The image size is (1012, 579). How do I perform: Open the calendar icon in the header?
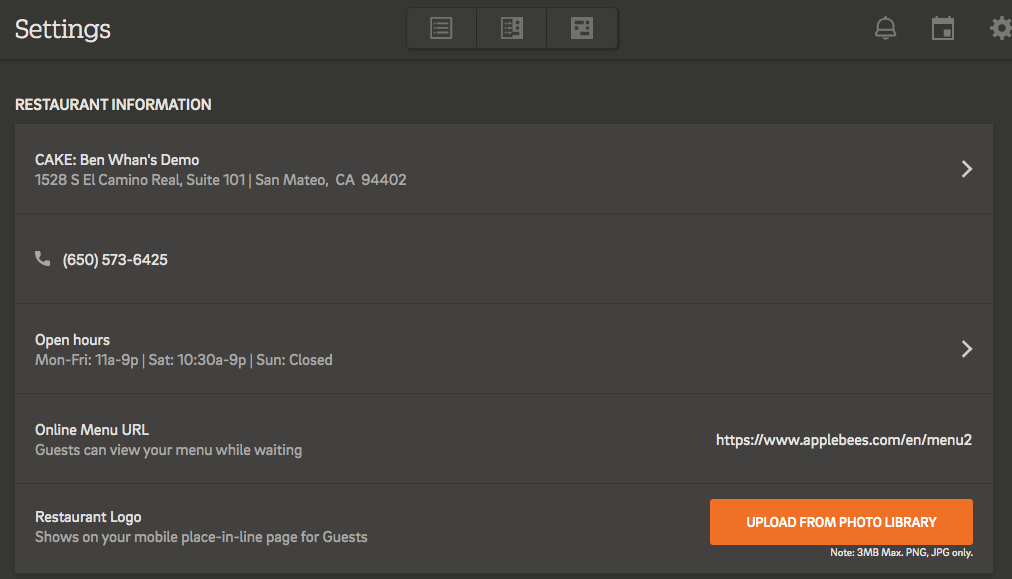click(943, 28)
